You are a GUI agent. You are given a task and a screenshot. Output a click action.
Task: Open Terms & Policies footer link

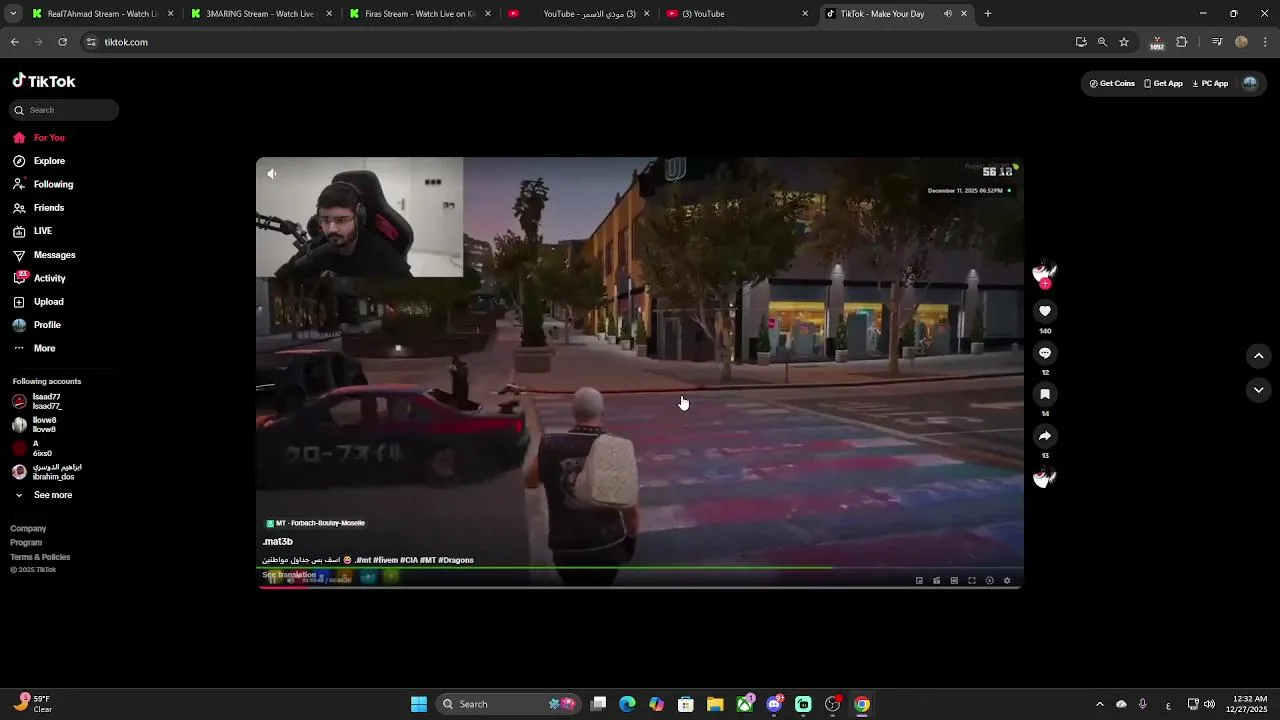(40, 557)
